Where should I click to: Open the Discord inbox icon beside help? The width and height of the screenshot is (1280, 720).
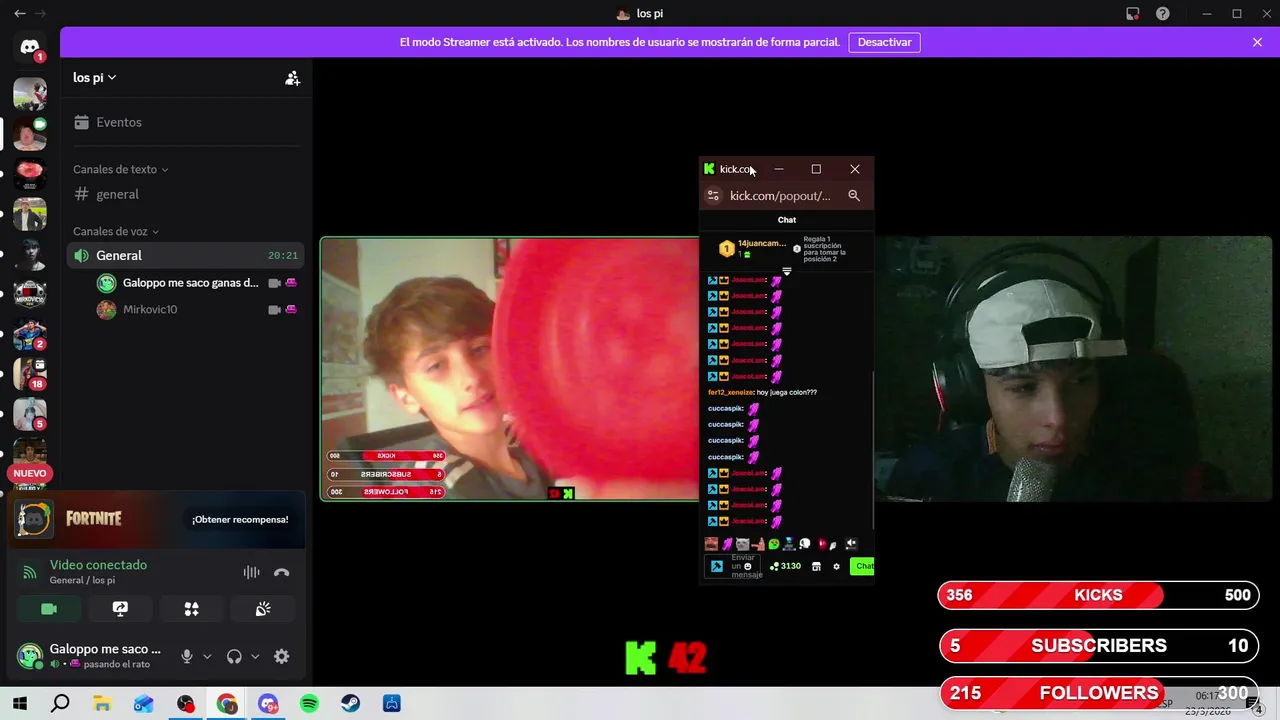click(x=1133, y=14)
